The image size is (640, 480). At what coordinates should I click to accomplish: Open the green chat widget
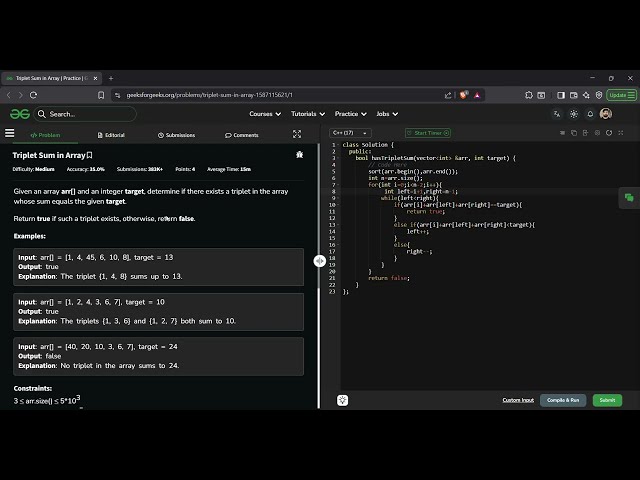(x=629, y=198)
